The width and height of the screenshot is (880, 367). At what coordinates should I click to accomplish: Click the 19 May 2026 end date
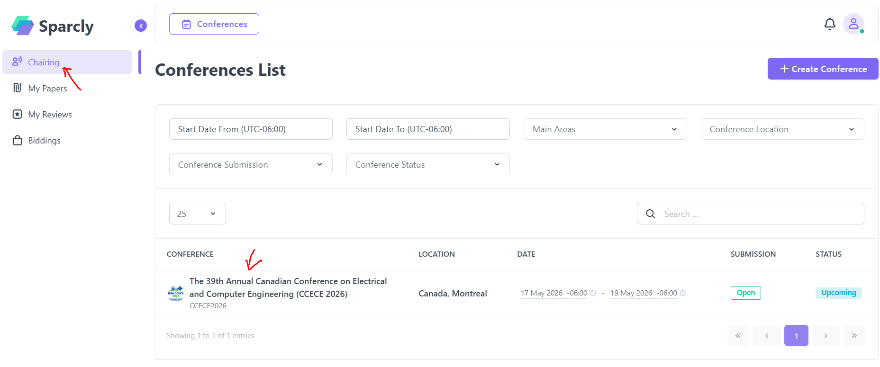pos(644,293)
